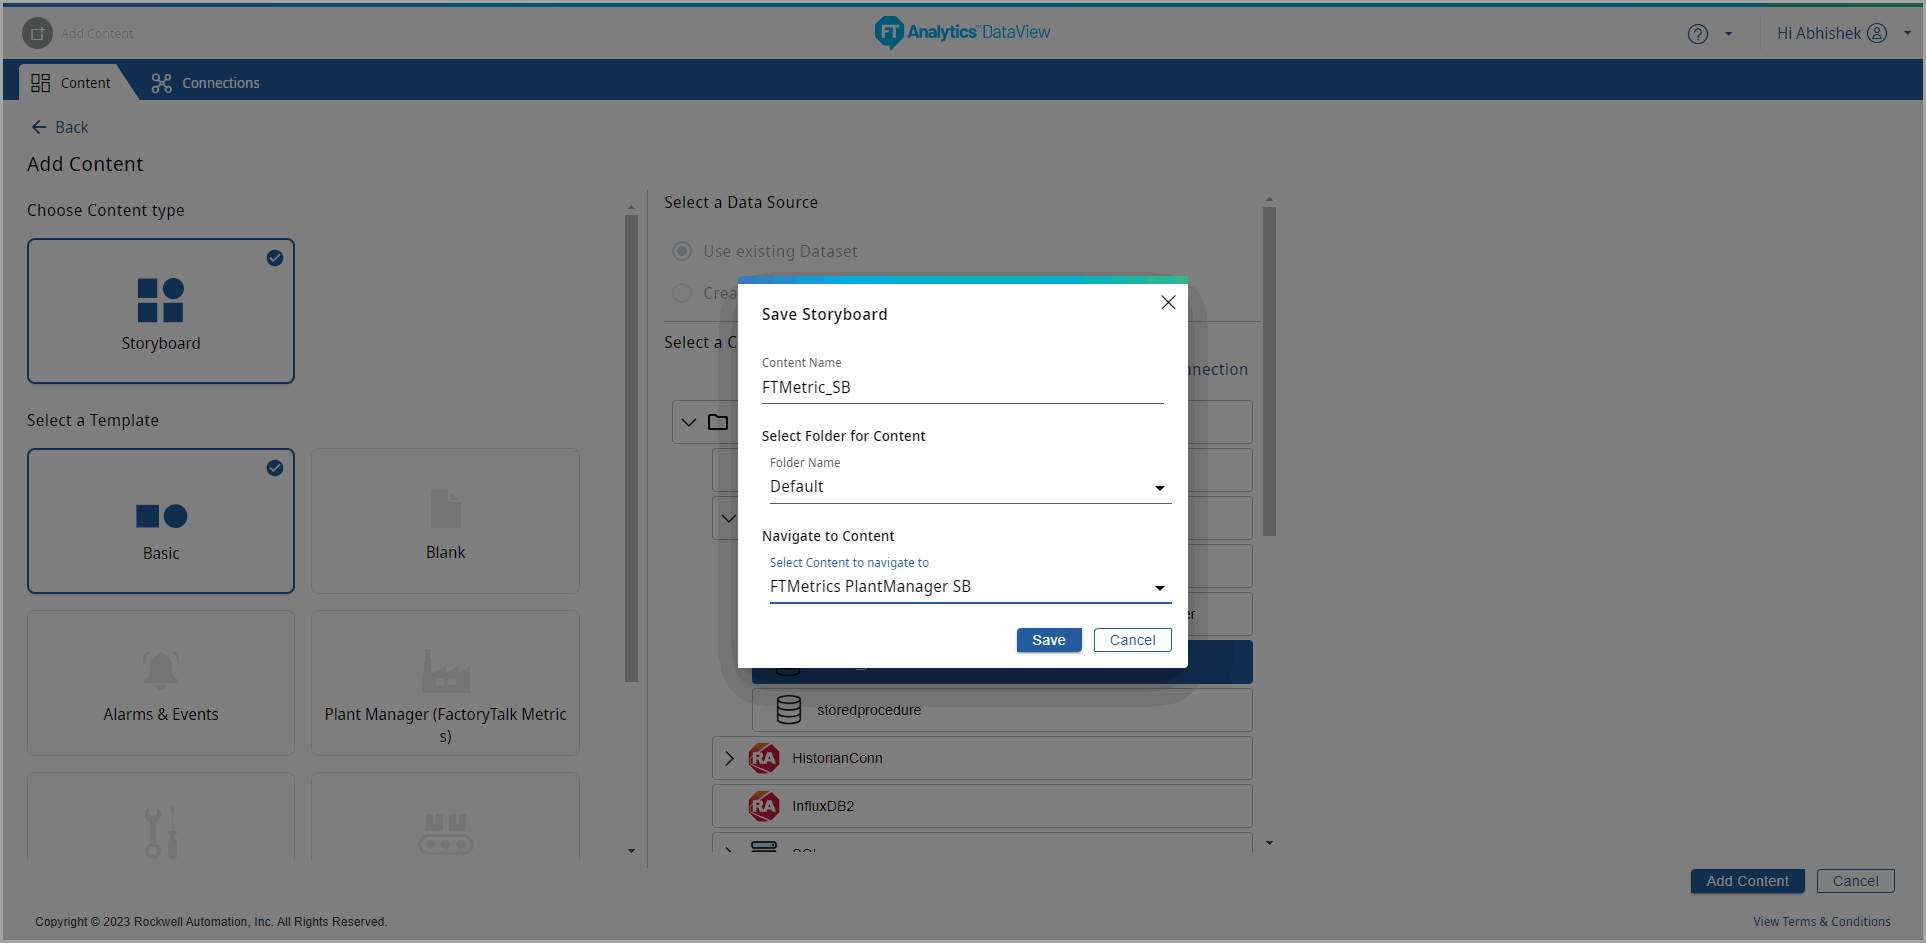
Task: Switch to the Connections tab
Action: 206,83
